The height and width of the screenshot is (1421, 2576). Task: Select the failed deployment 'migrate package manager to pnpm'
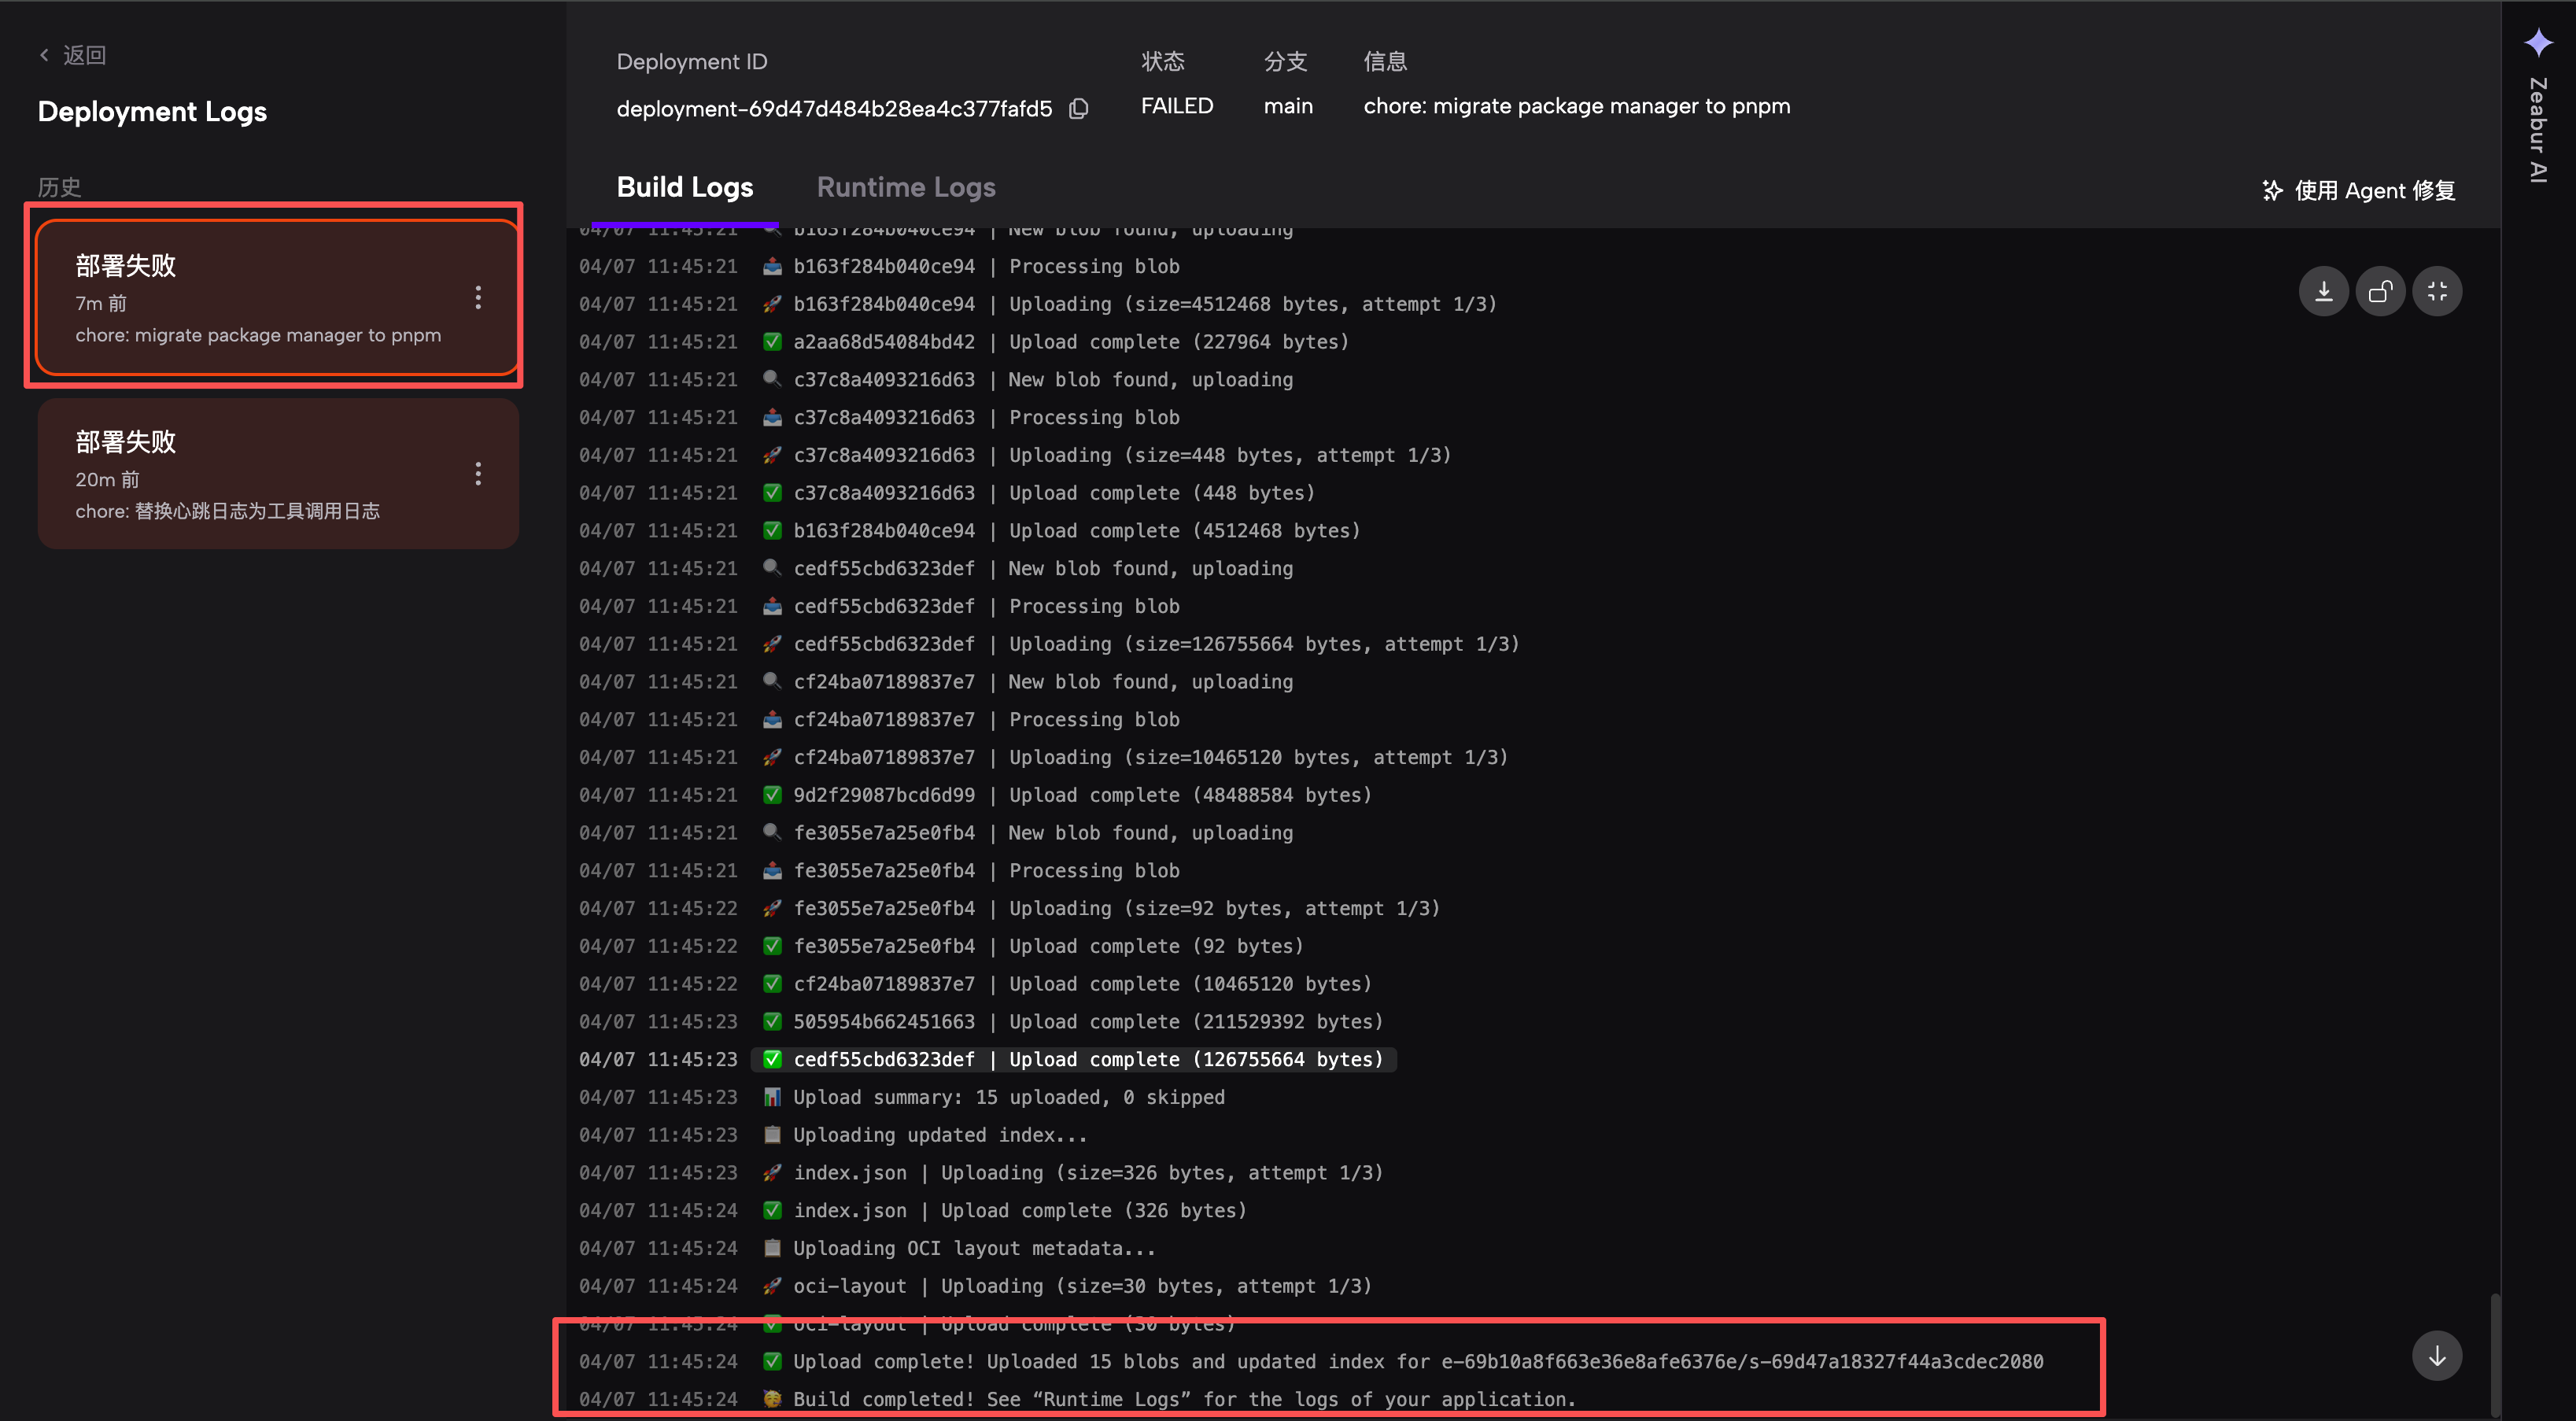pyautogui.click(x=278, y=297)
